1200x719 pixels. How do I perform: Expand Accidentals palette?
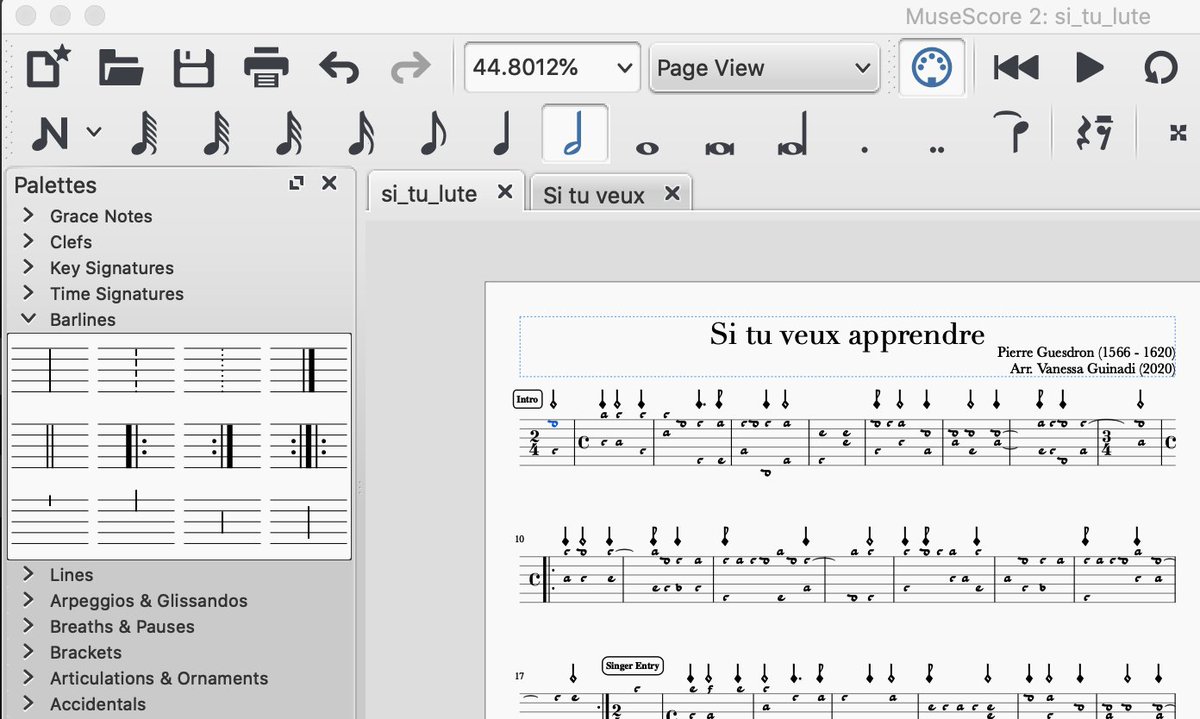(29, 705)
